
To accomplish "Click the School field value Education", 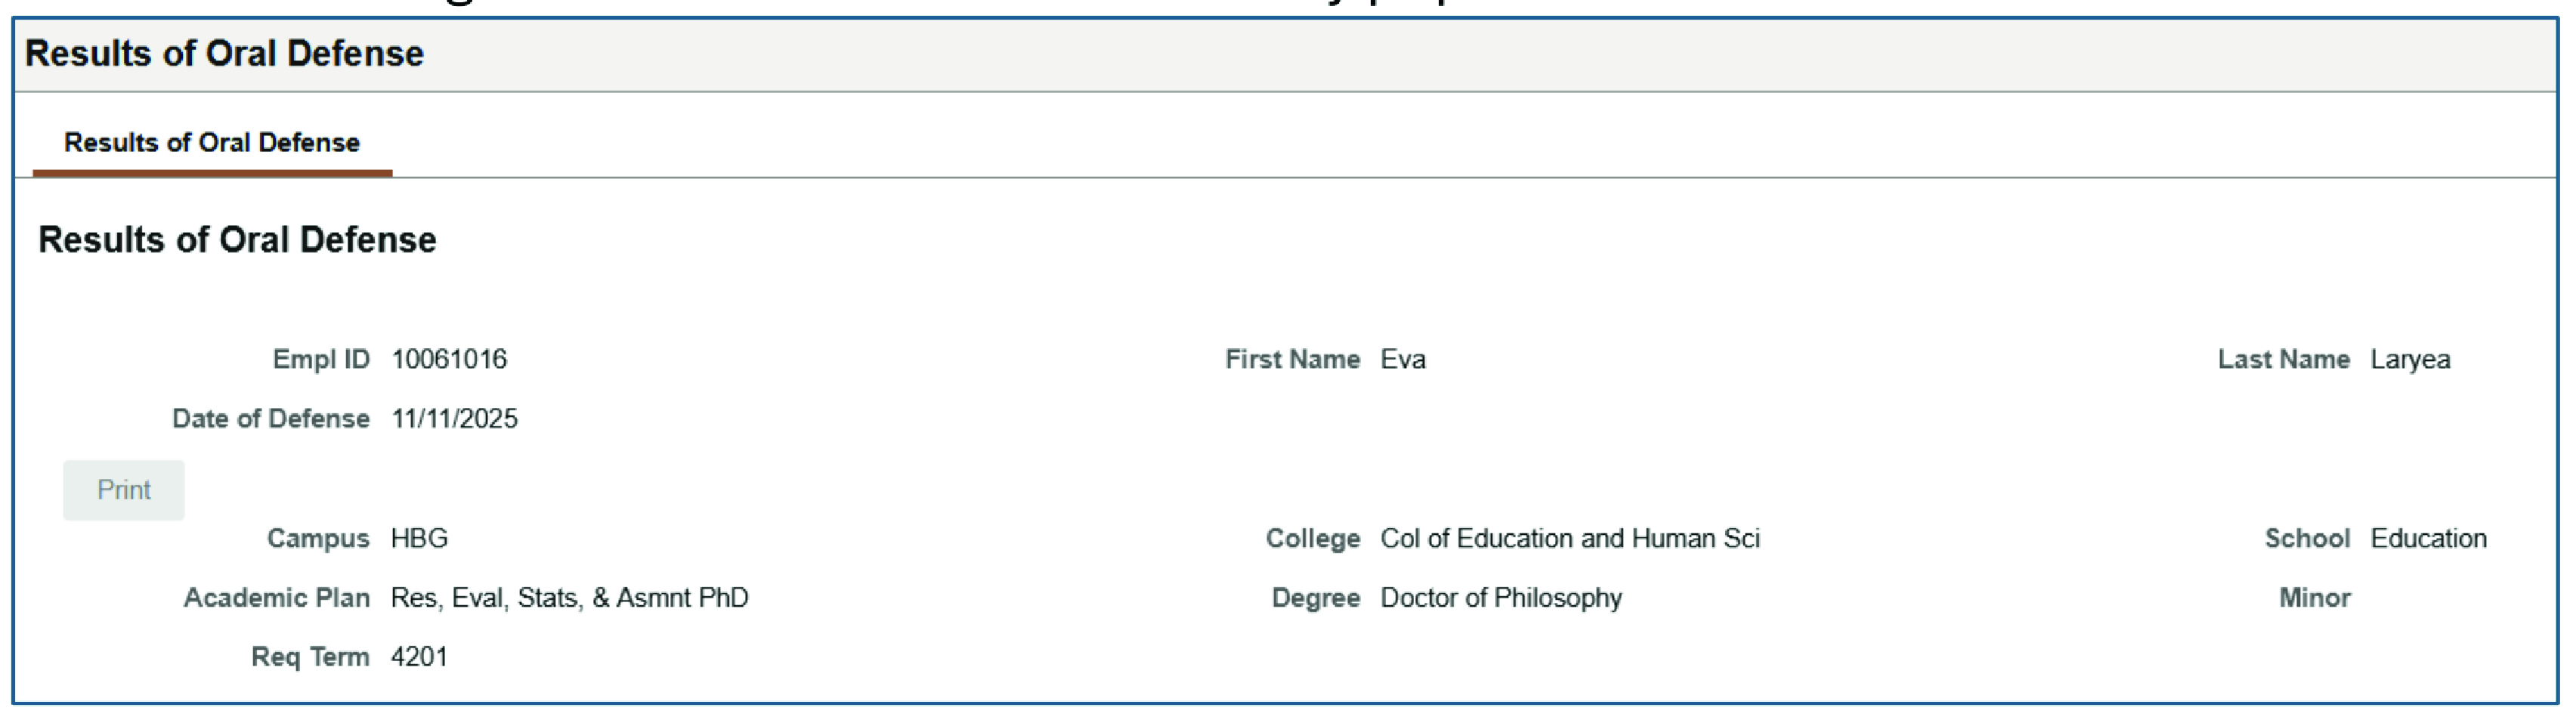I will [2428, 538].
